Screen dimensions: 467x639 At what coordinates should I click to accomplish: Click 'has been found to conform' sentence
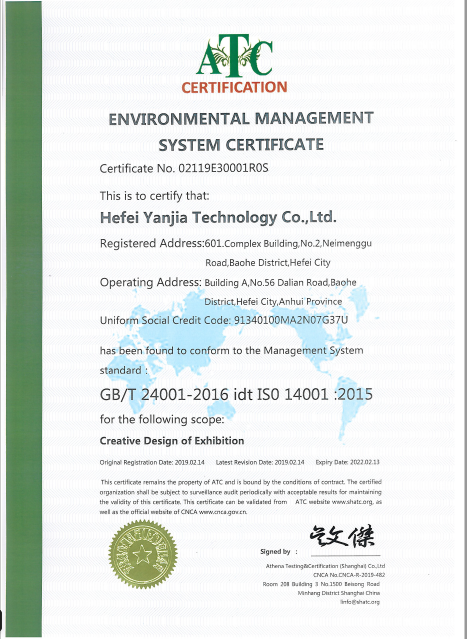pos(231,351)
